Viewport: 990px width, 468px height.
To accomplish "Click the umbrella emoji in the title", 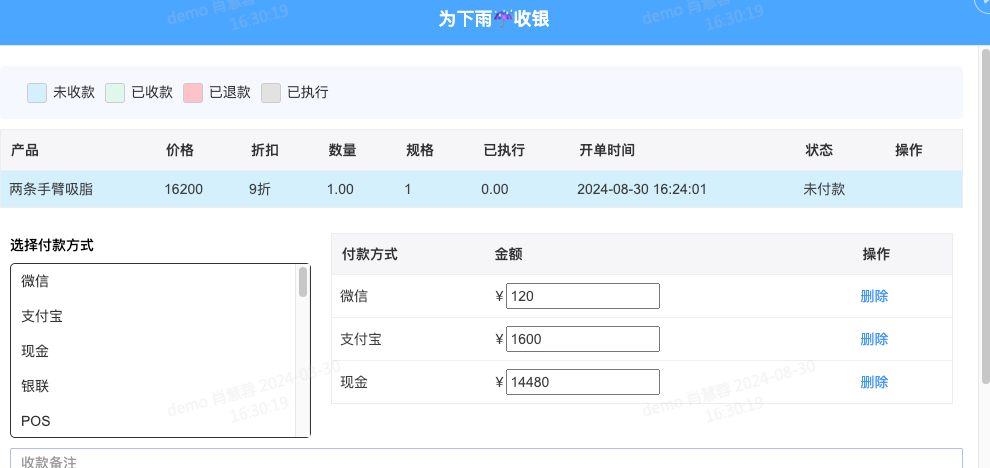I will pos(503,18).
